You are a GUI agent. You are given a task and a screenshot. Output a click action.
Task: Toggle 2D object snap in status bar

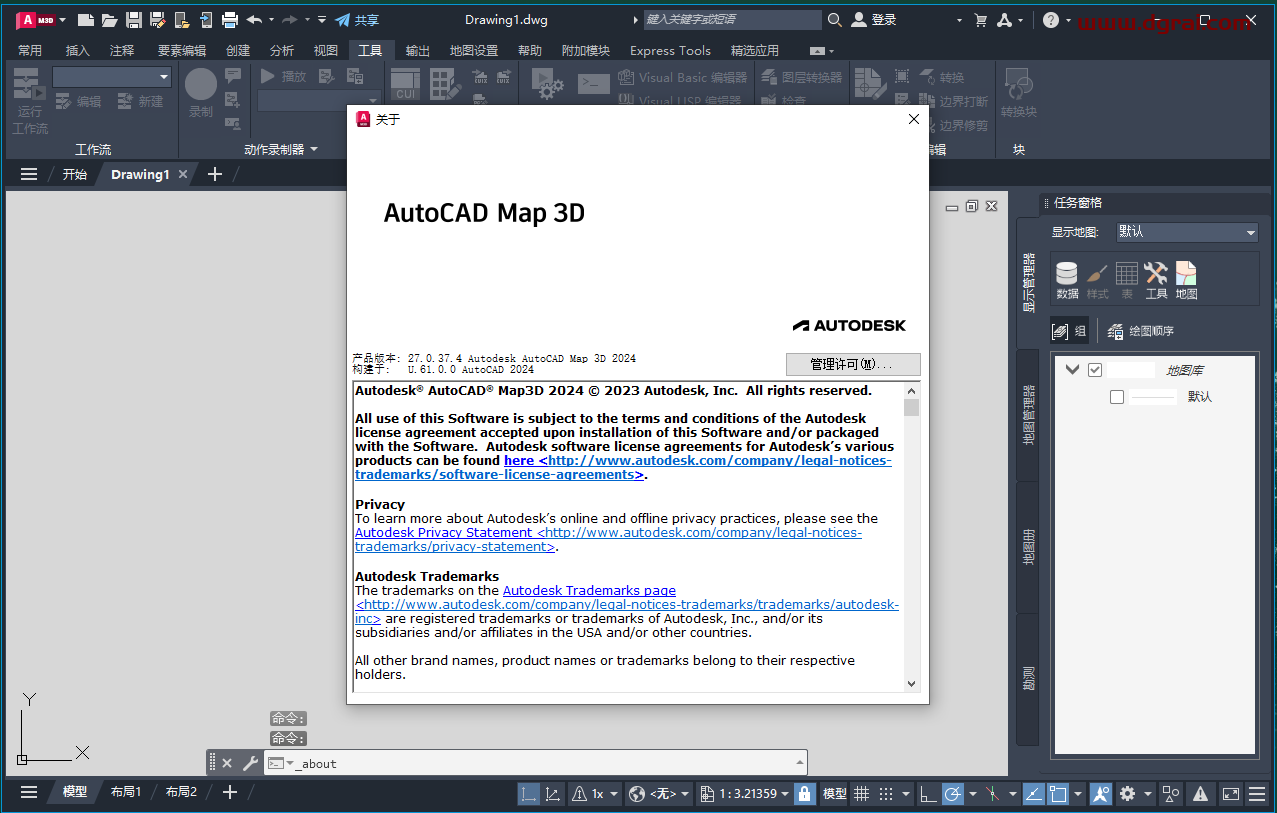tap(1058, 794)
